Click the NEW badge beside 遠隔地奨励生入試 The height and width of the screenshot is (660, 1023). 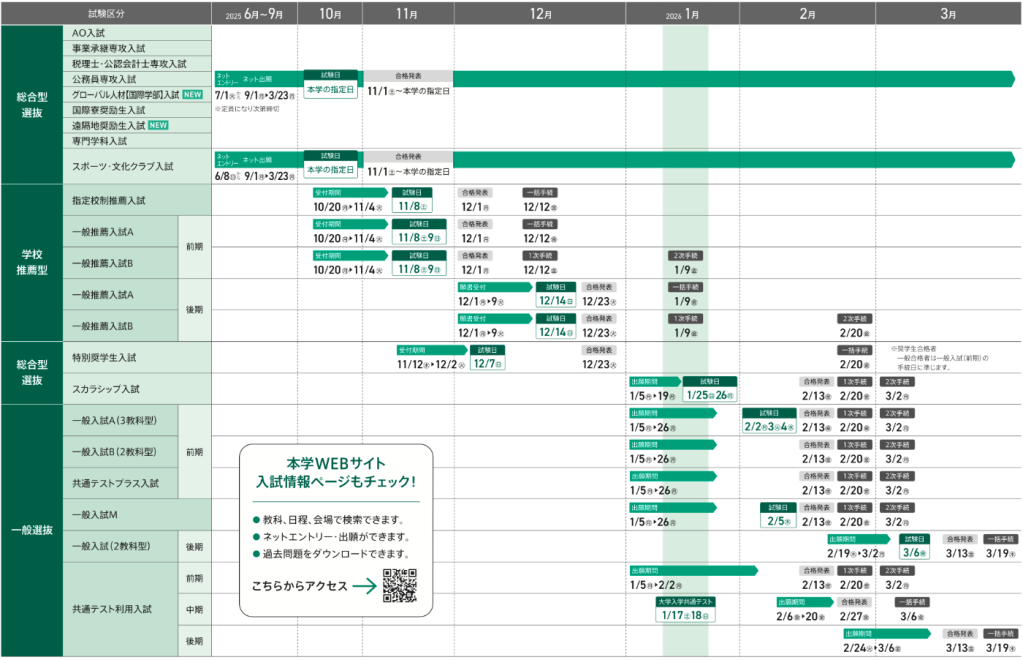pos(158,125)
